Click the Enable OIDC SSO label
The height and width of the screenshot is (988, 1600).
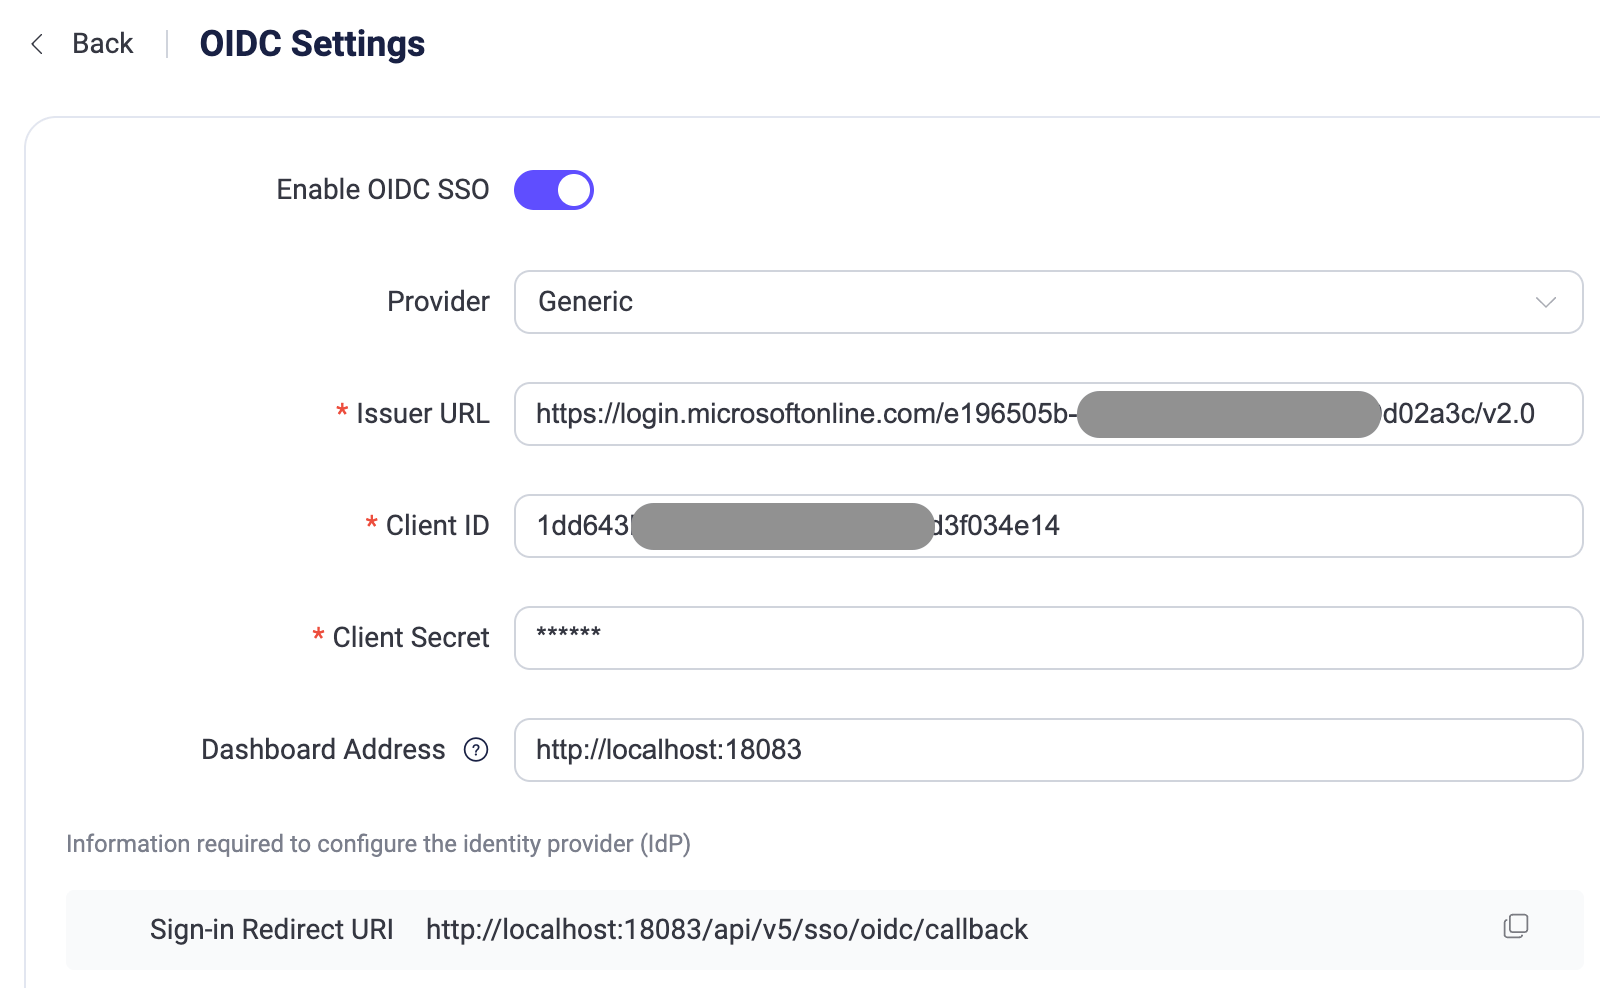381,189
